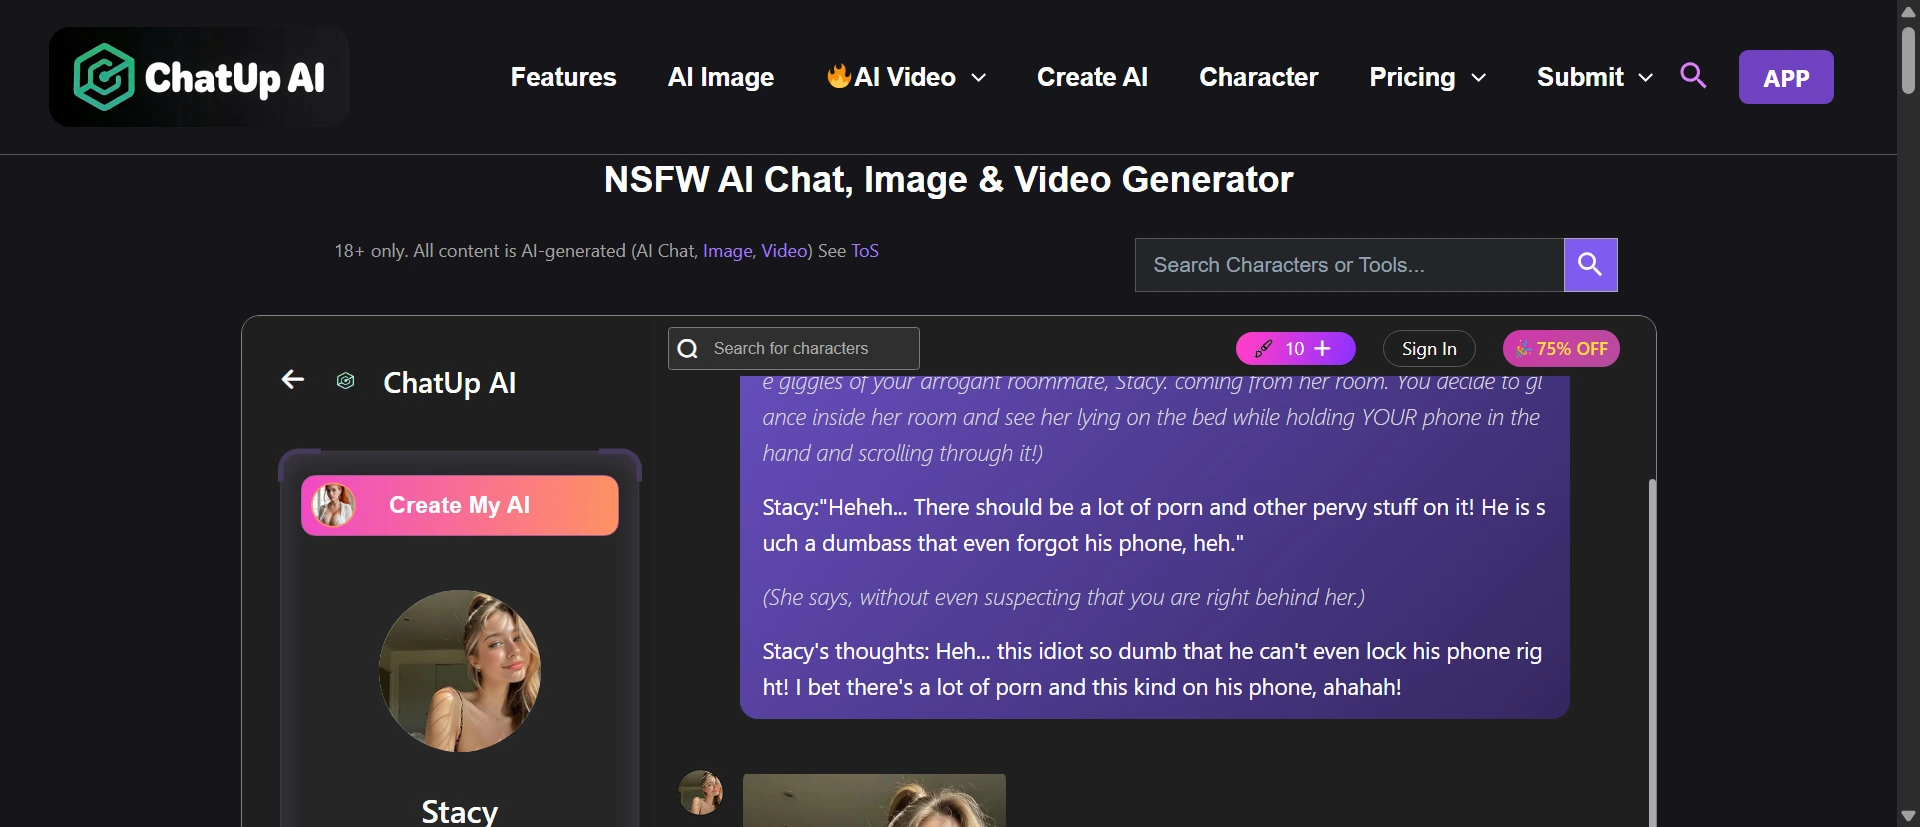The height and width of the screenshot is (827, 1920).
Task: Click the ChatUp AI logo in header
Action: 199,77
